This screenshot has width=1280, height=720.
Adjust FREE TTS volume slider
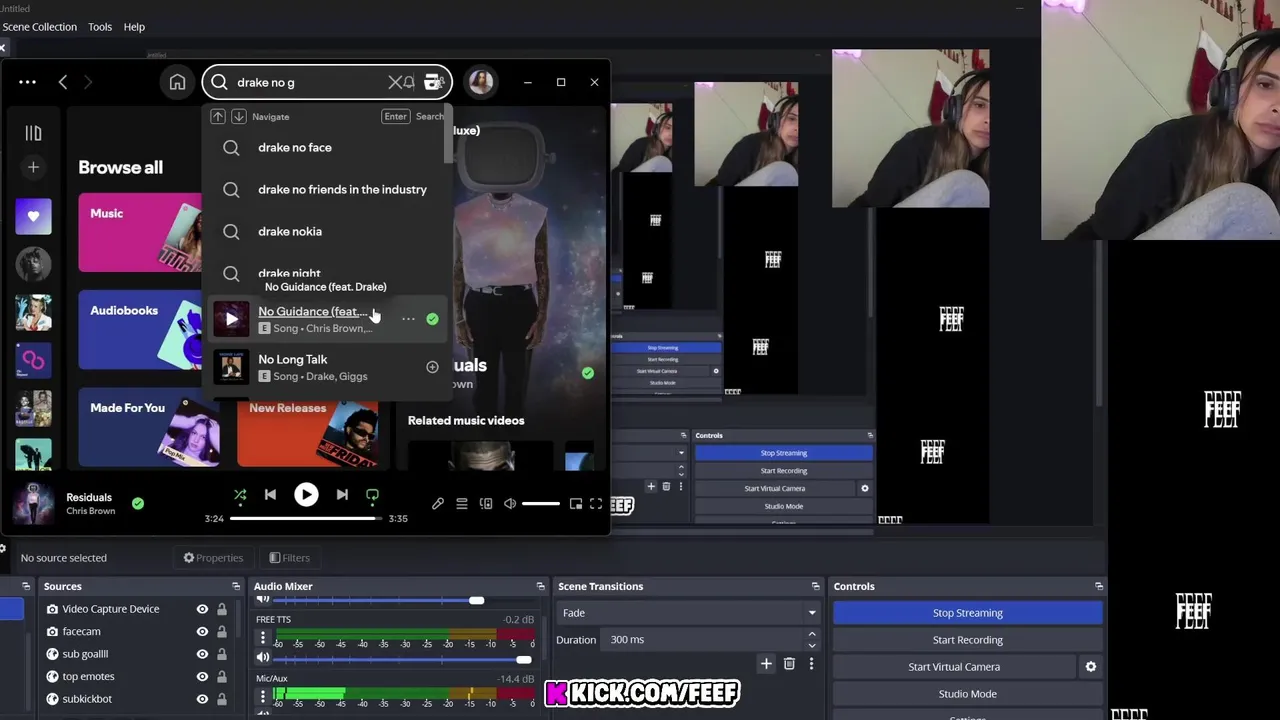[403, 659]
